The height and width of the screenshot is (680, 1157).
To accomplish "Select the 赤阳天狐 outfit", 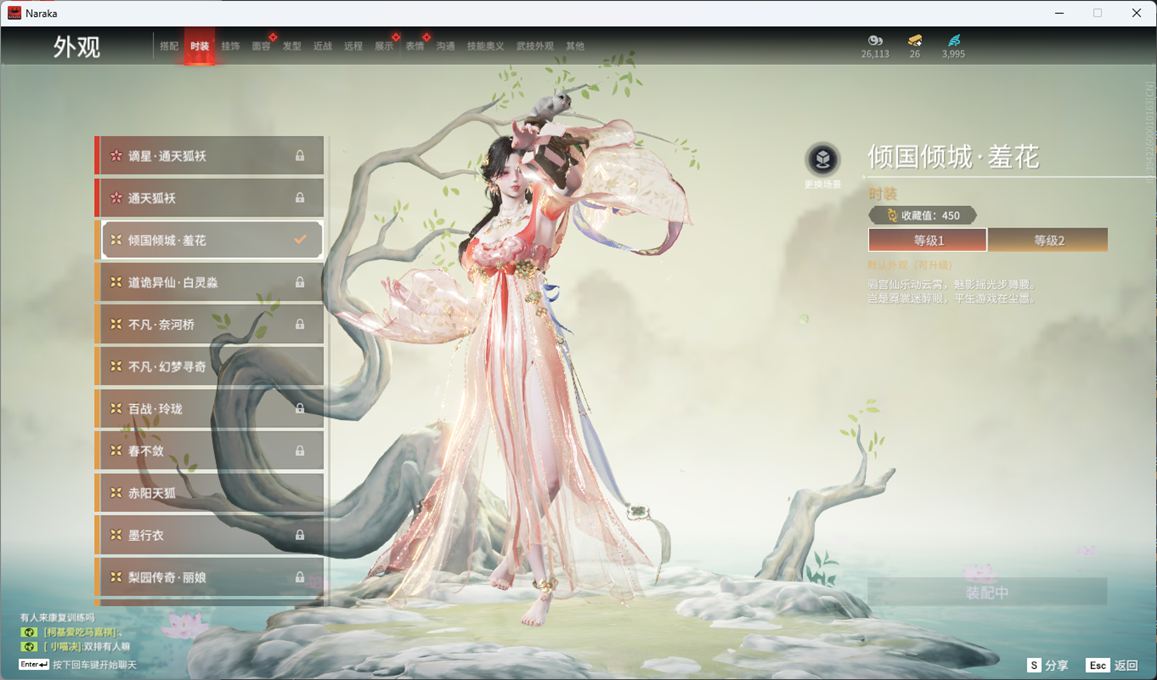I will click(210, 493).
